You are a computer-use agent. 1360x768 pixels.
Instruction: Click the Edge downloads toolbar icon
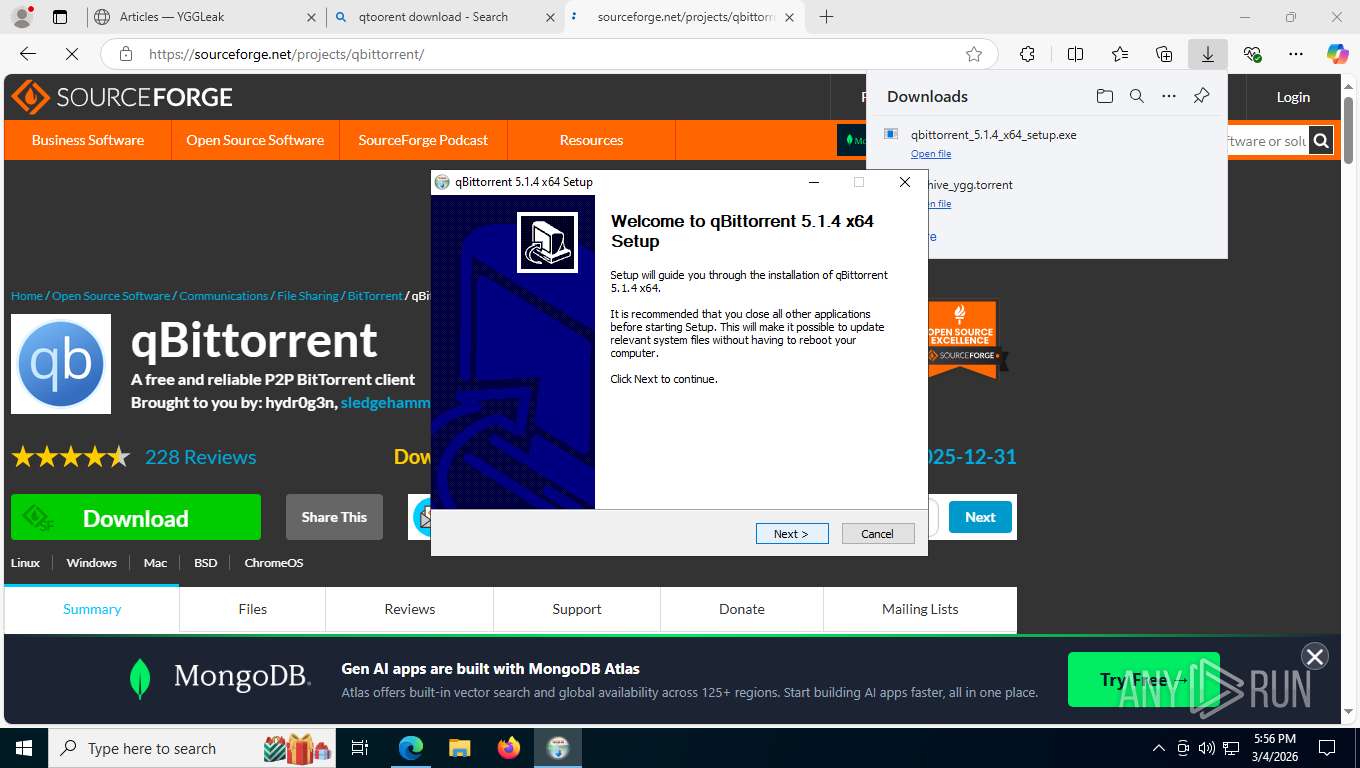tap(1208, 54)
